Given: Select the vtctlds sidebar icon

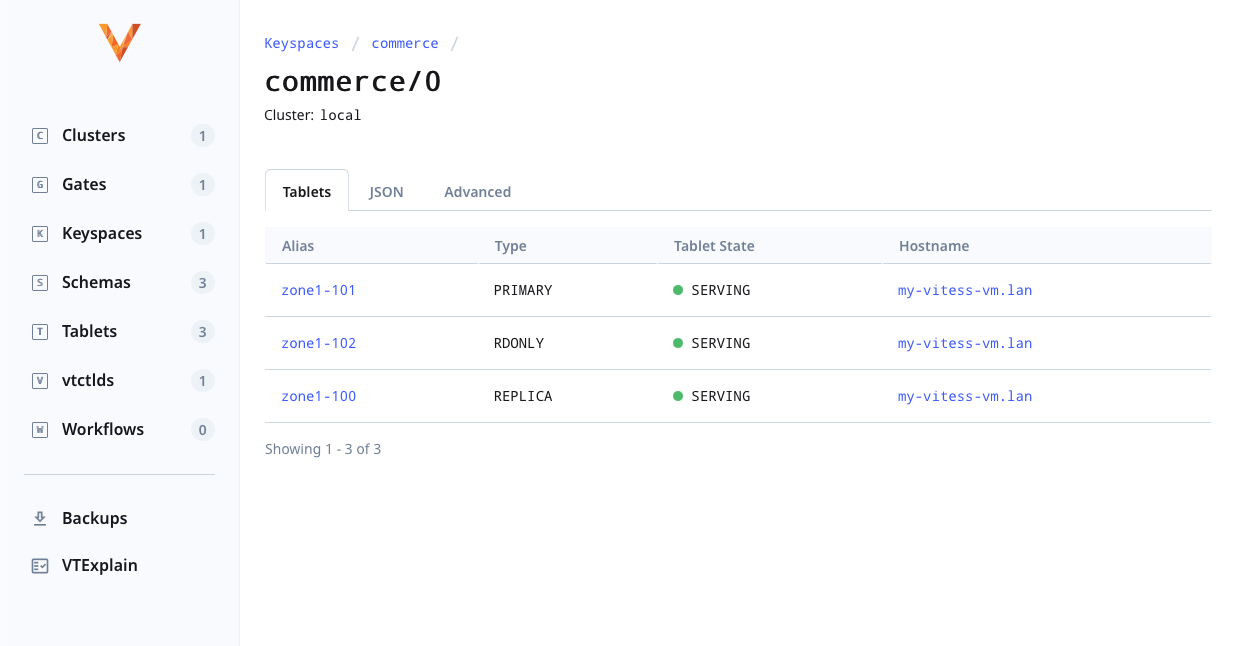Looking at the screenshot, I should click(x=39, y=380).
